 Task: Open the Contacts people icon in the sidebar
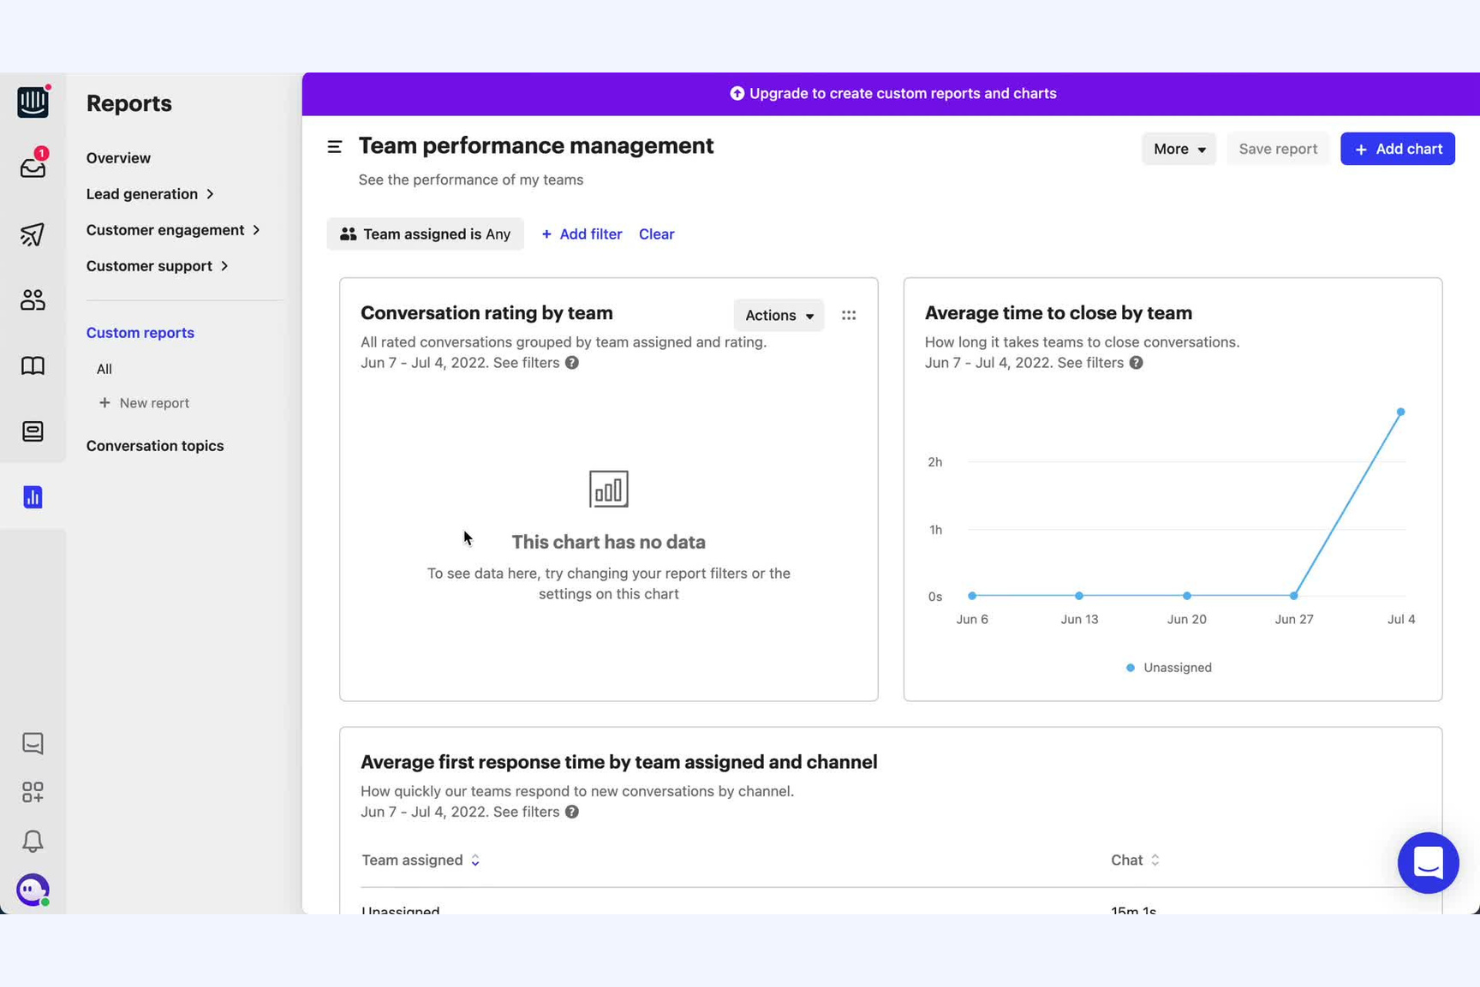click(33, 299)
